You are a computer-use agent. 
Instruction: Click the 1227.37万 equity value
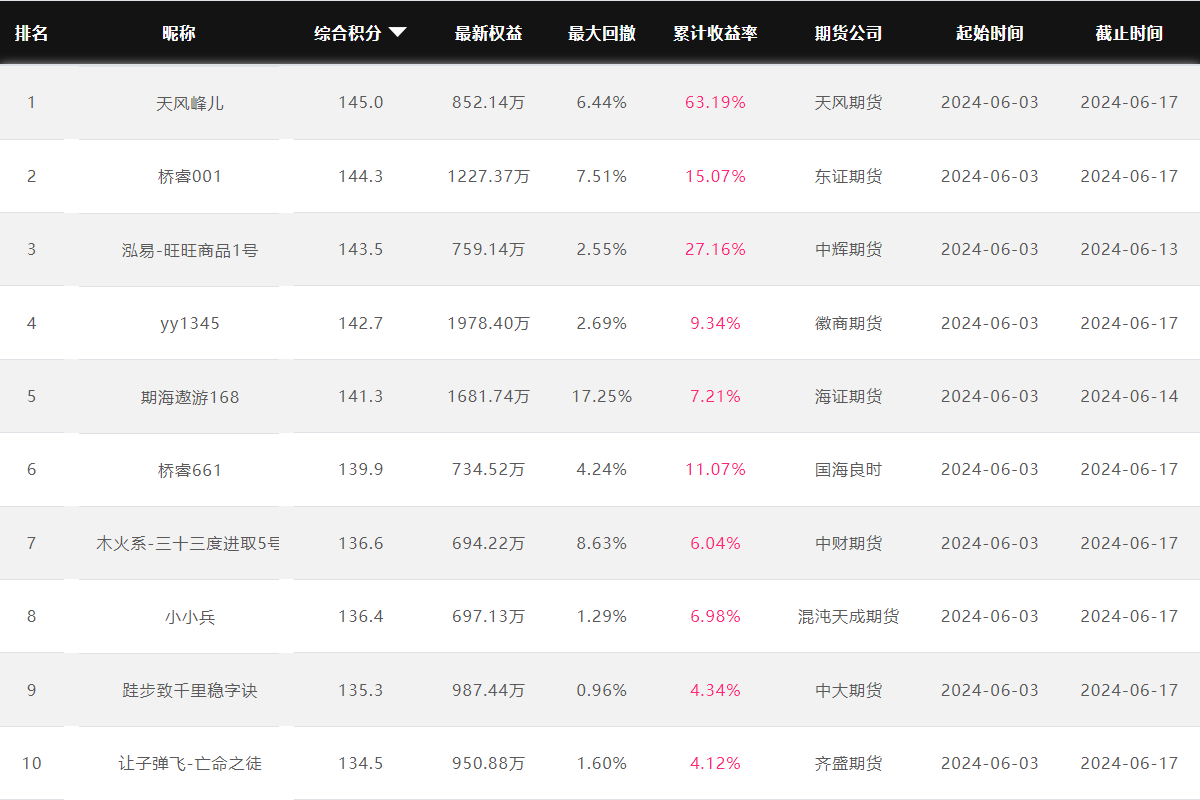pyautogui.click(x=488, y=176)
